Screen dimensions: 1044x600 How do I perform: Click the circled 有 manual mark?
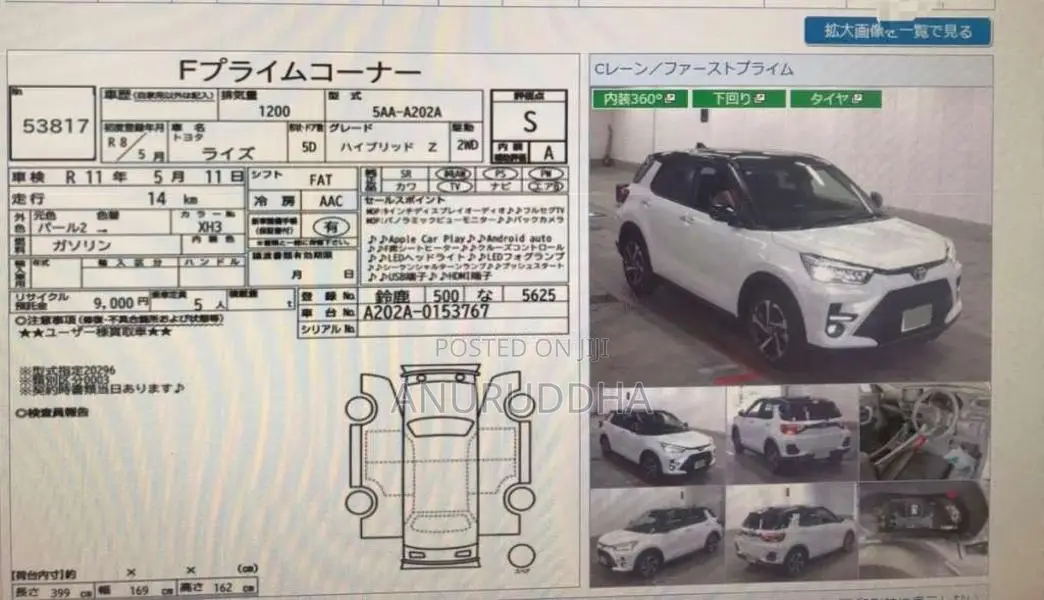331,226
